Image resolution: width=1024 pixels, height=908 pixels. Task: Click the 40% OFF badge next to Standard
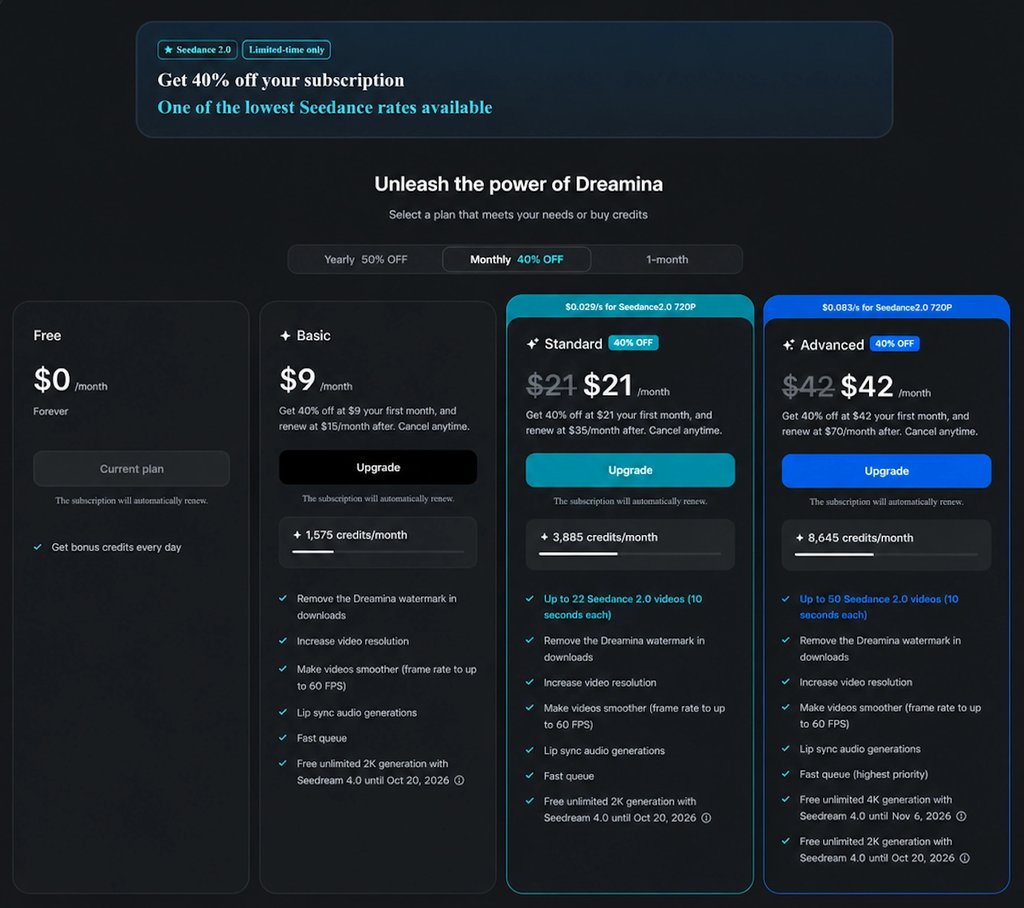click(633, 343)
